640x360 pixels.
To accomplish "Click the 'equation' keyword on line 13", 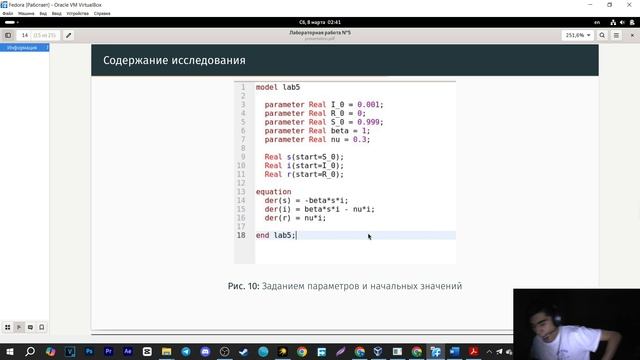I will pyautogui.click(x=273, y=192).
